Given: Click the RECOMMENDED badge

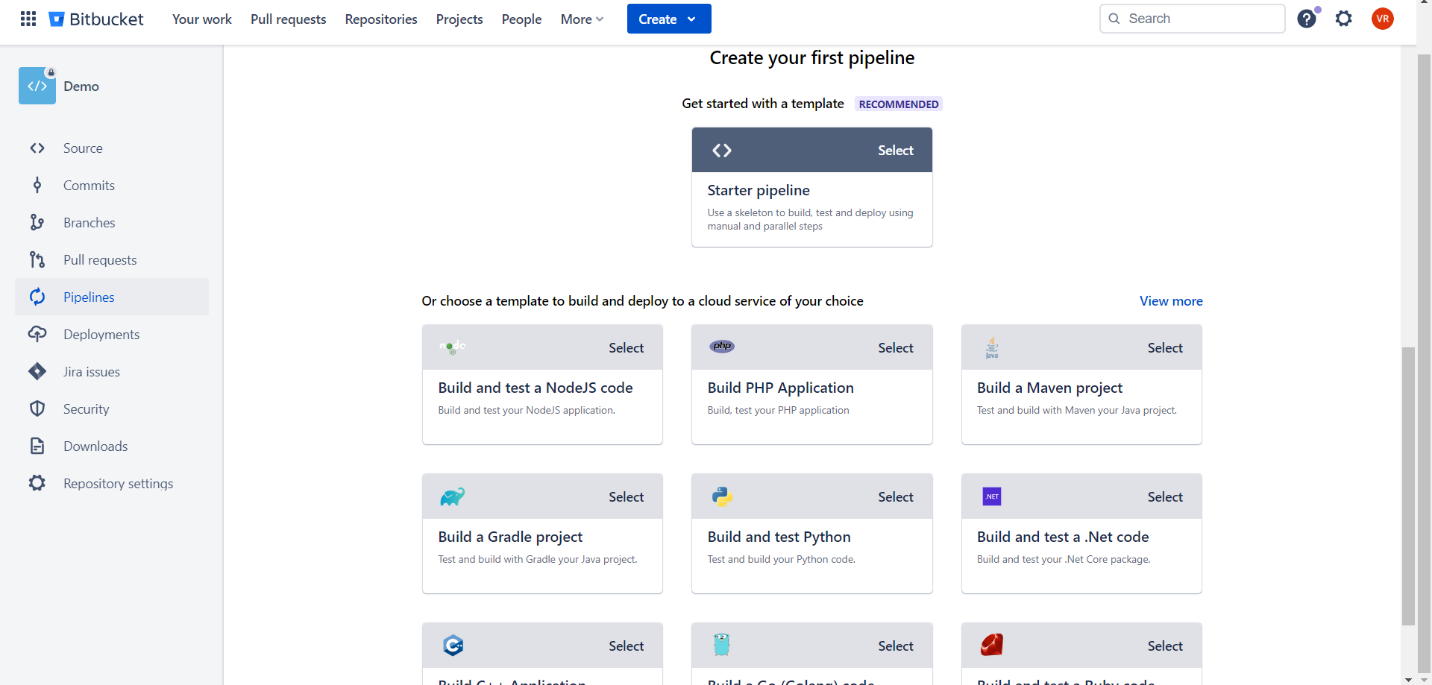Looking at the screenshot, I should click(899, 104).
